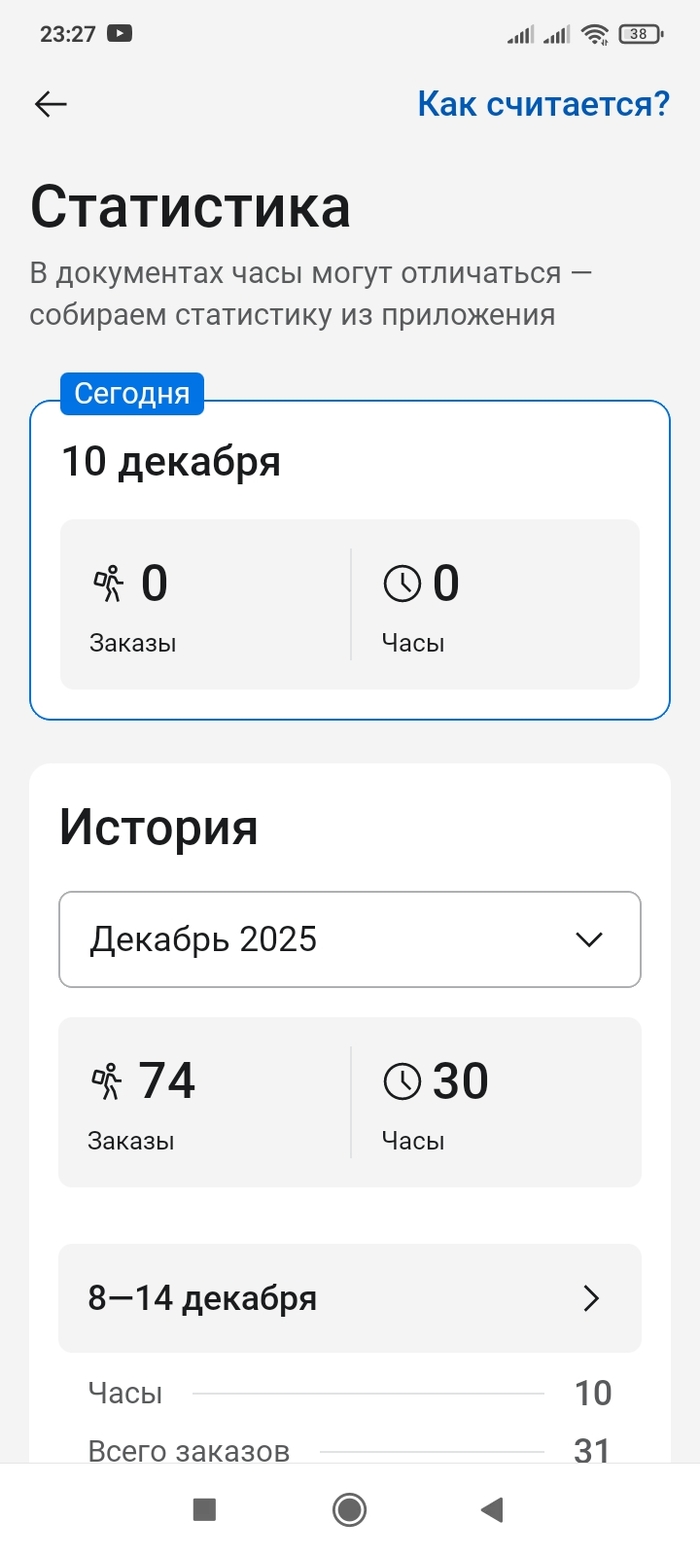Tap the Wi-Fi icon in status bar
The image size is (700, 1556).
[596, 34]
